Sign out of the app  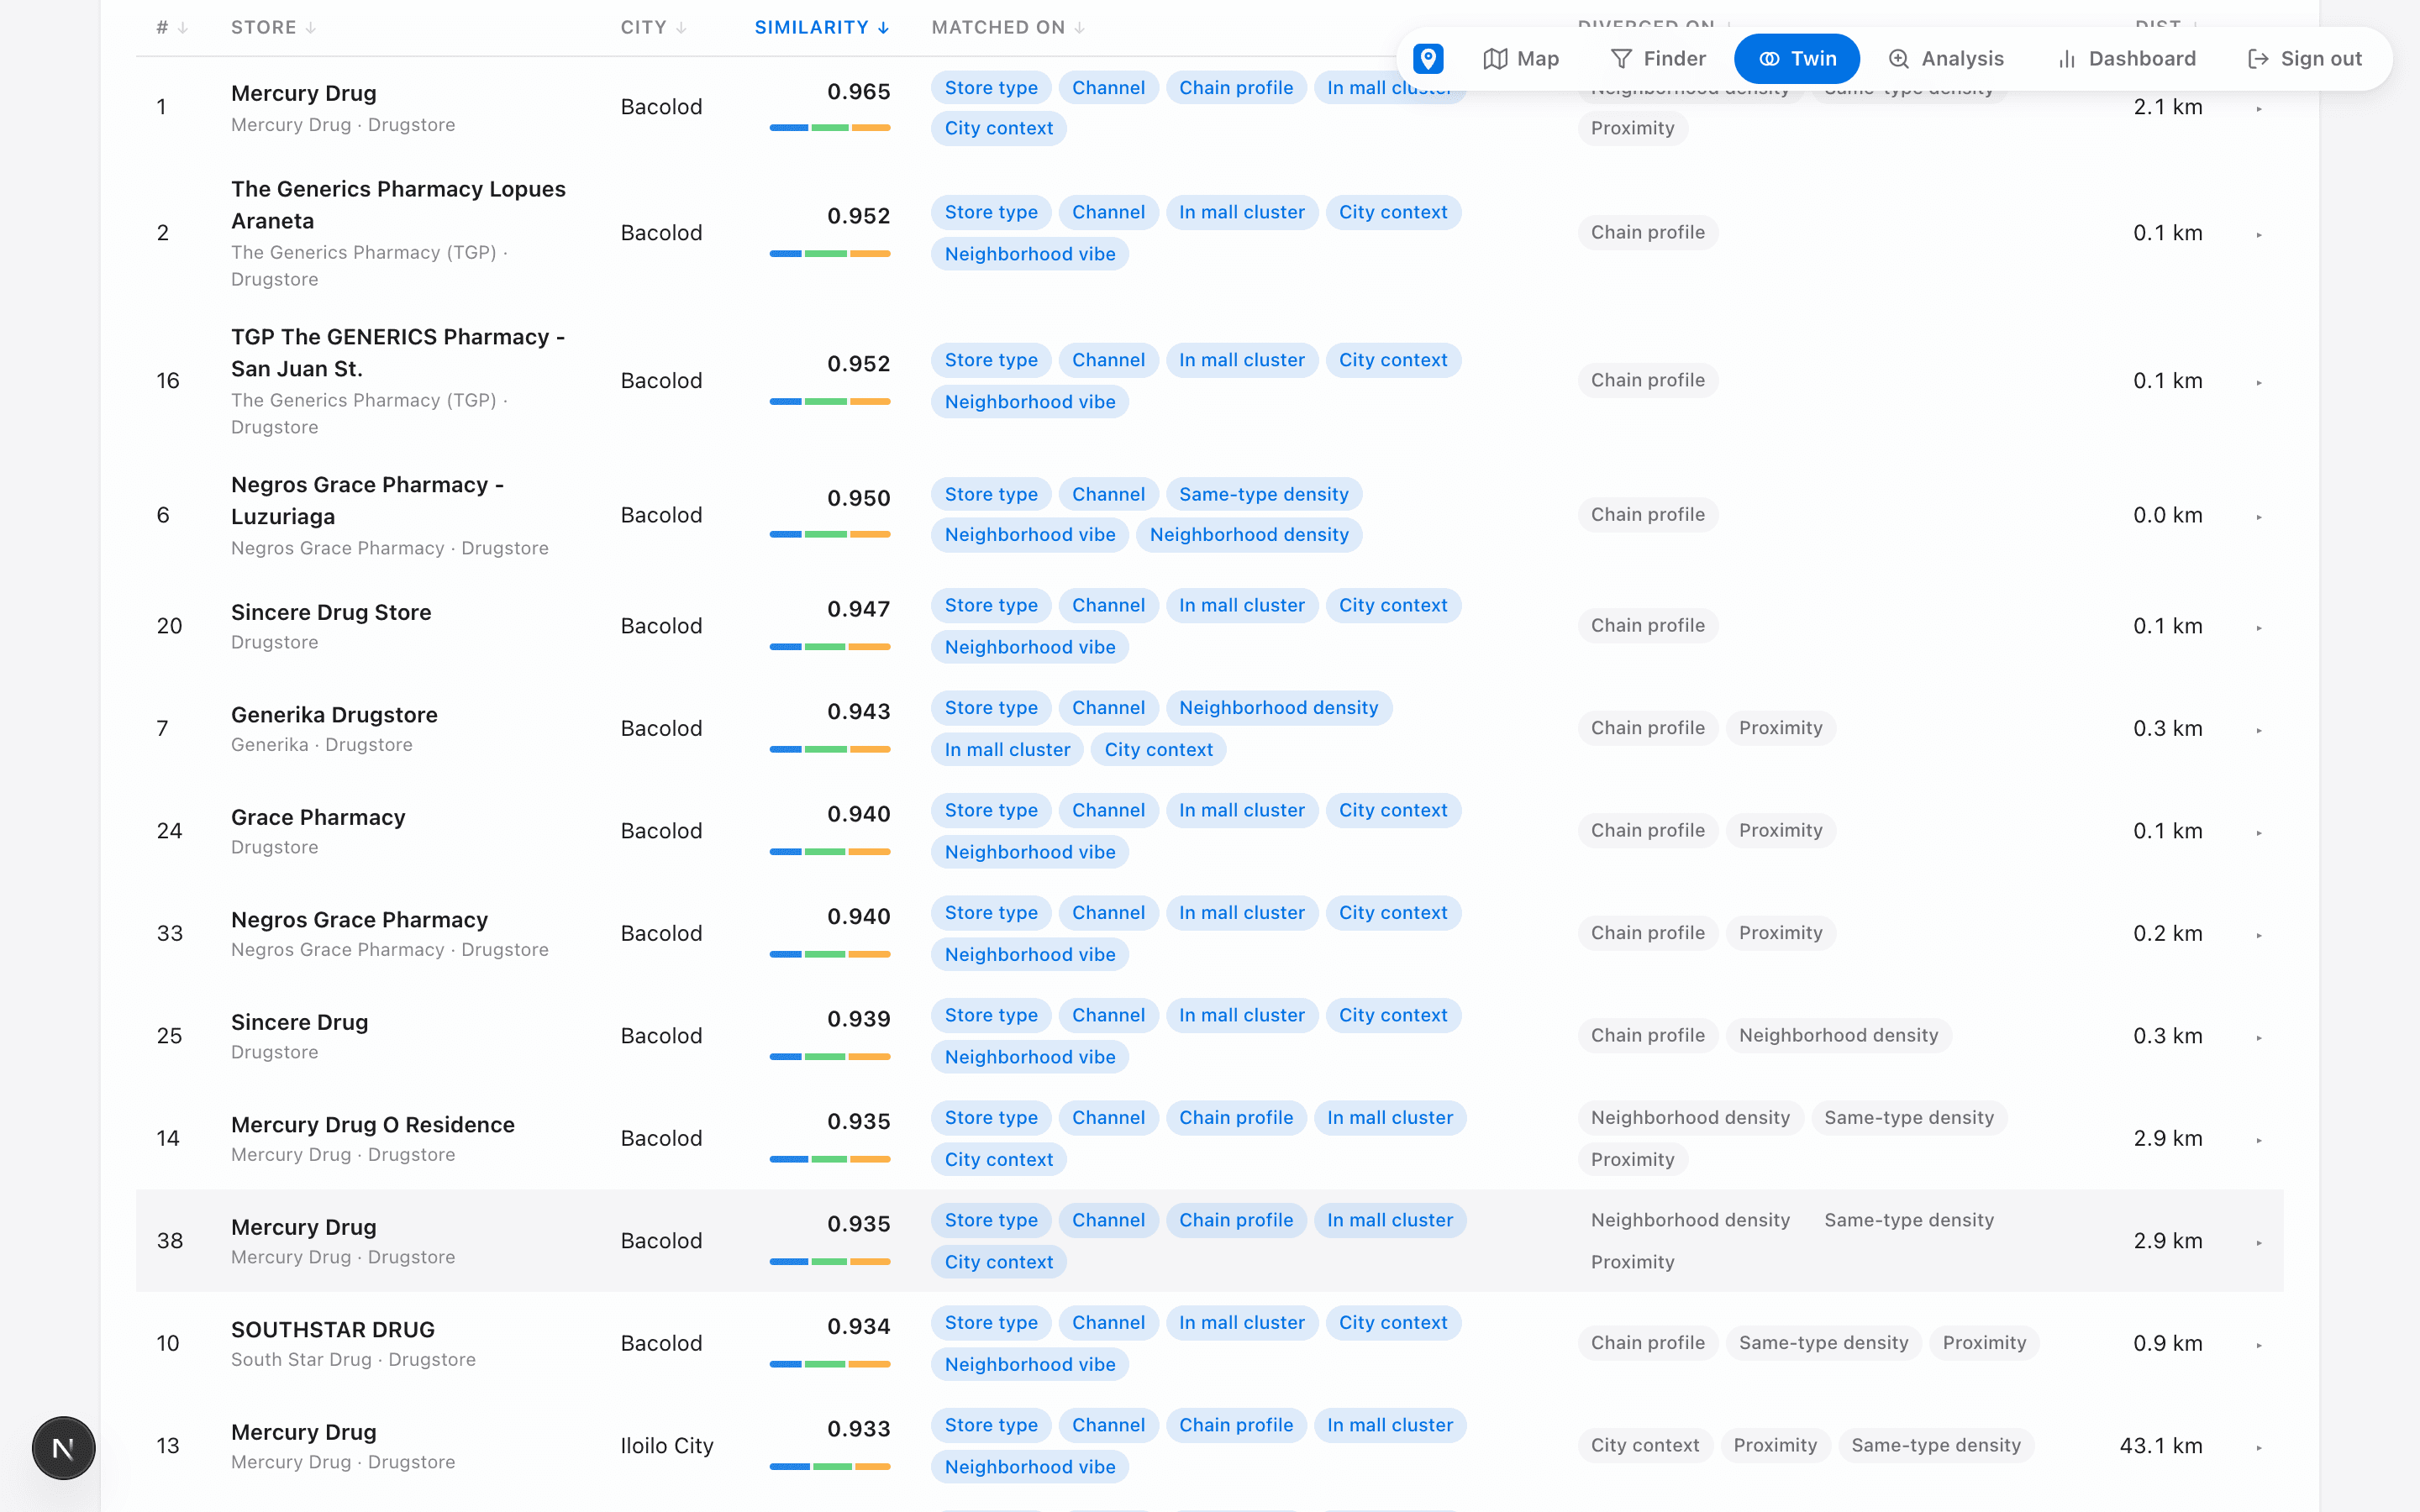2304,59
